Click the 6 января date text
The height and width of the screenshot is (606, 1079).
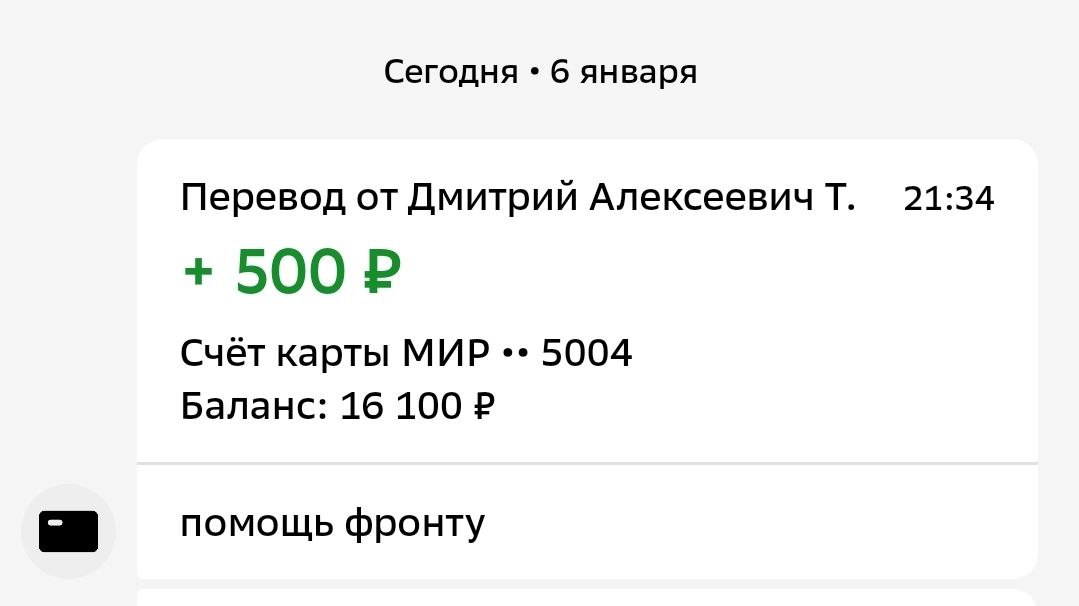(x=623, y=72)
